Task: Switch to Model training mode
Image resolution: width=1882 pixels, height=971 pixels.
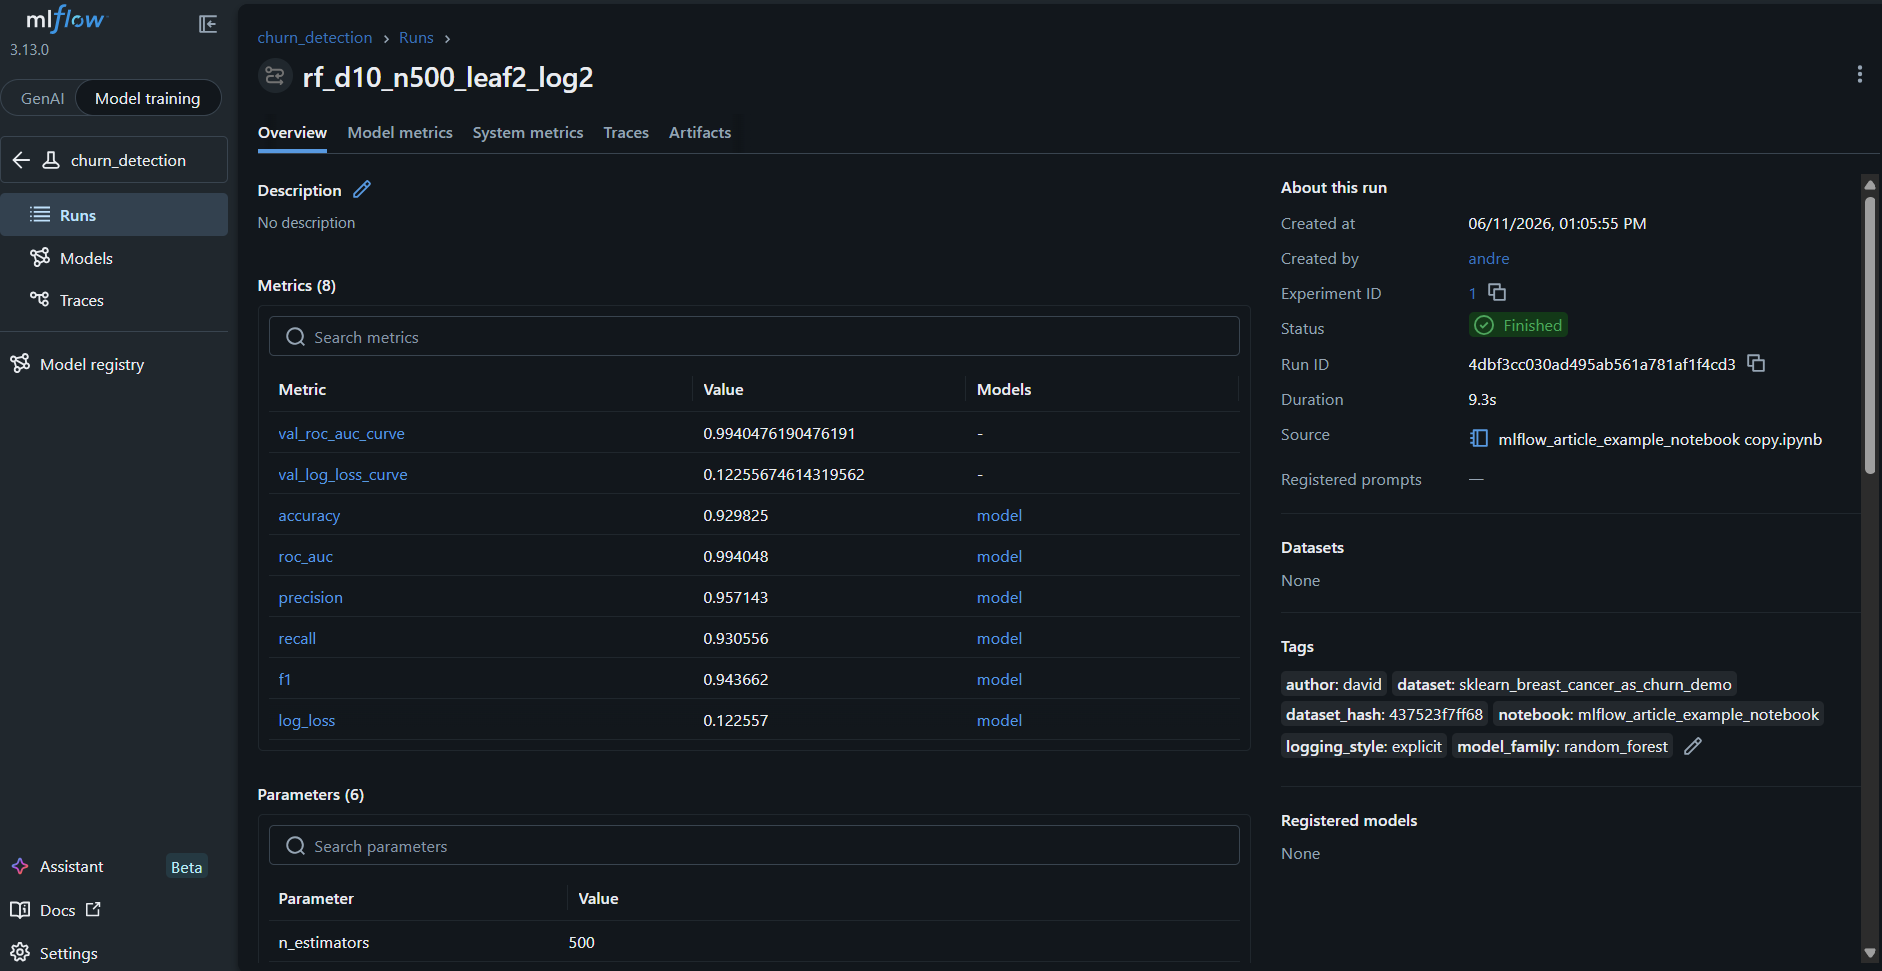Action: coord(148,98)
